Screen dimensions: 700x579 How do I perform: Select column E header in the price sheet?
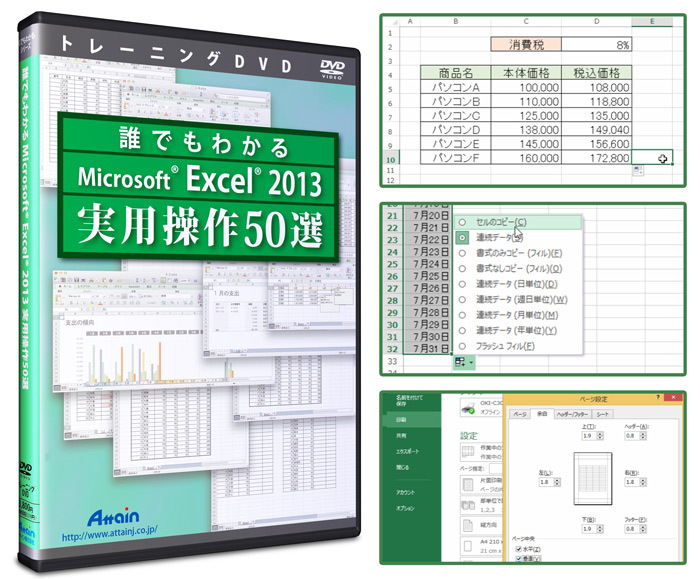652,21
